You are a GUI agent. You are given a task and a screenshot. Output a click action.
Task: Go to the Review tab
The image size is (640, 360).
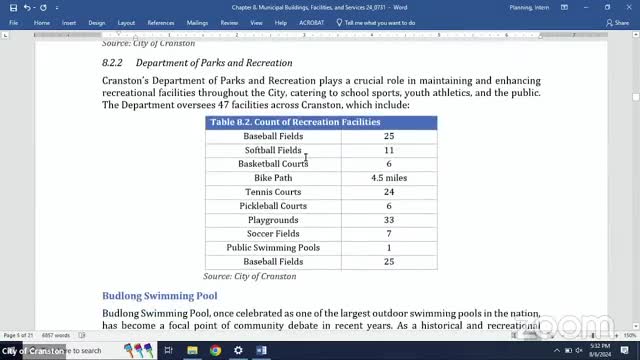point(229,23)
